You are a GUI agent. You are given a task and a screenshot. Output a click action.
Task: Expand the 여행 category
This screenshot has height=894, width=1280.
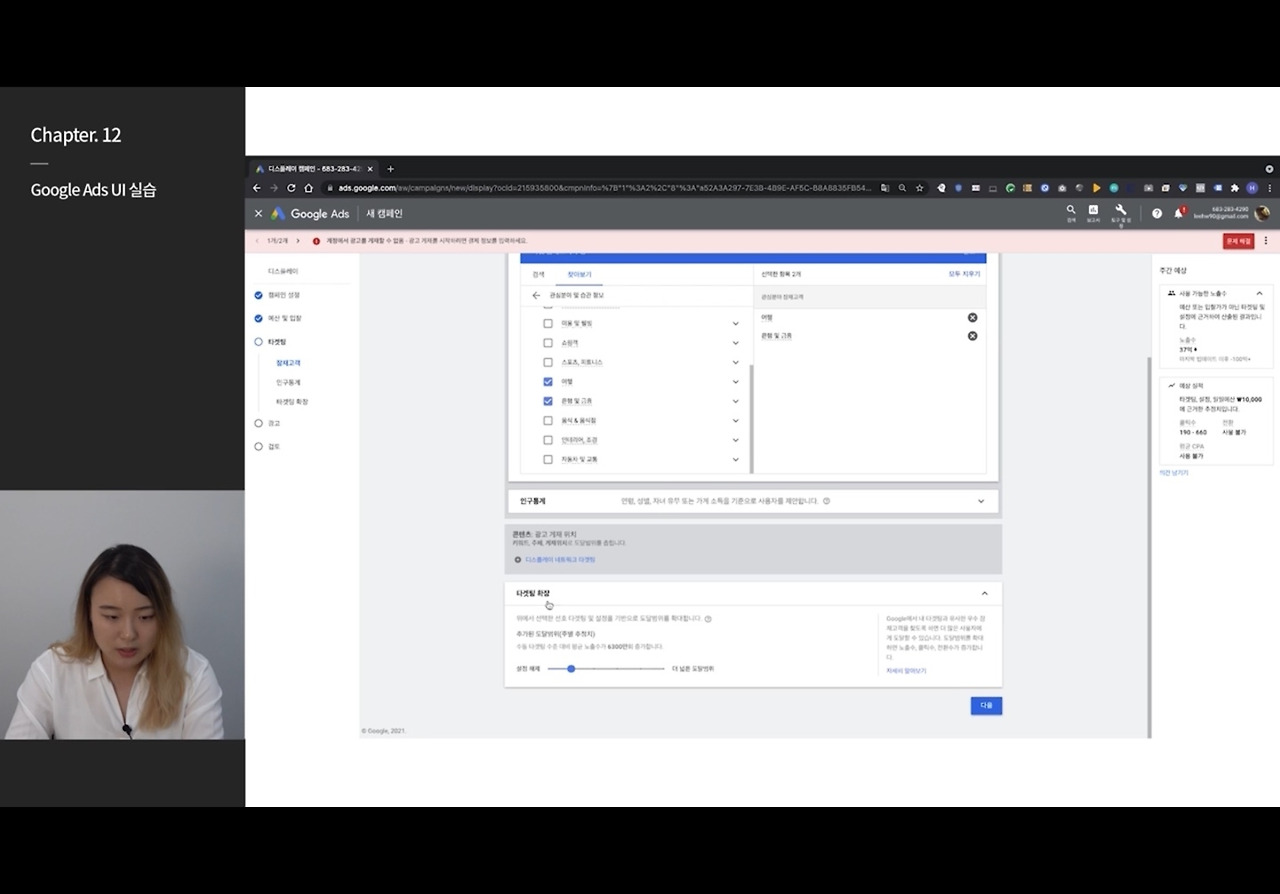point(736,382)
